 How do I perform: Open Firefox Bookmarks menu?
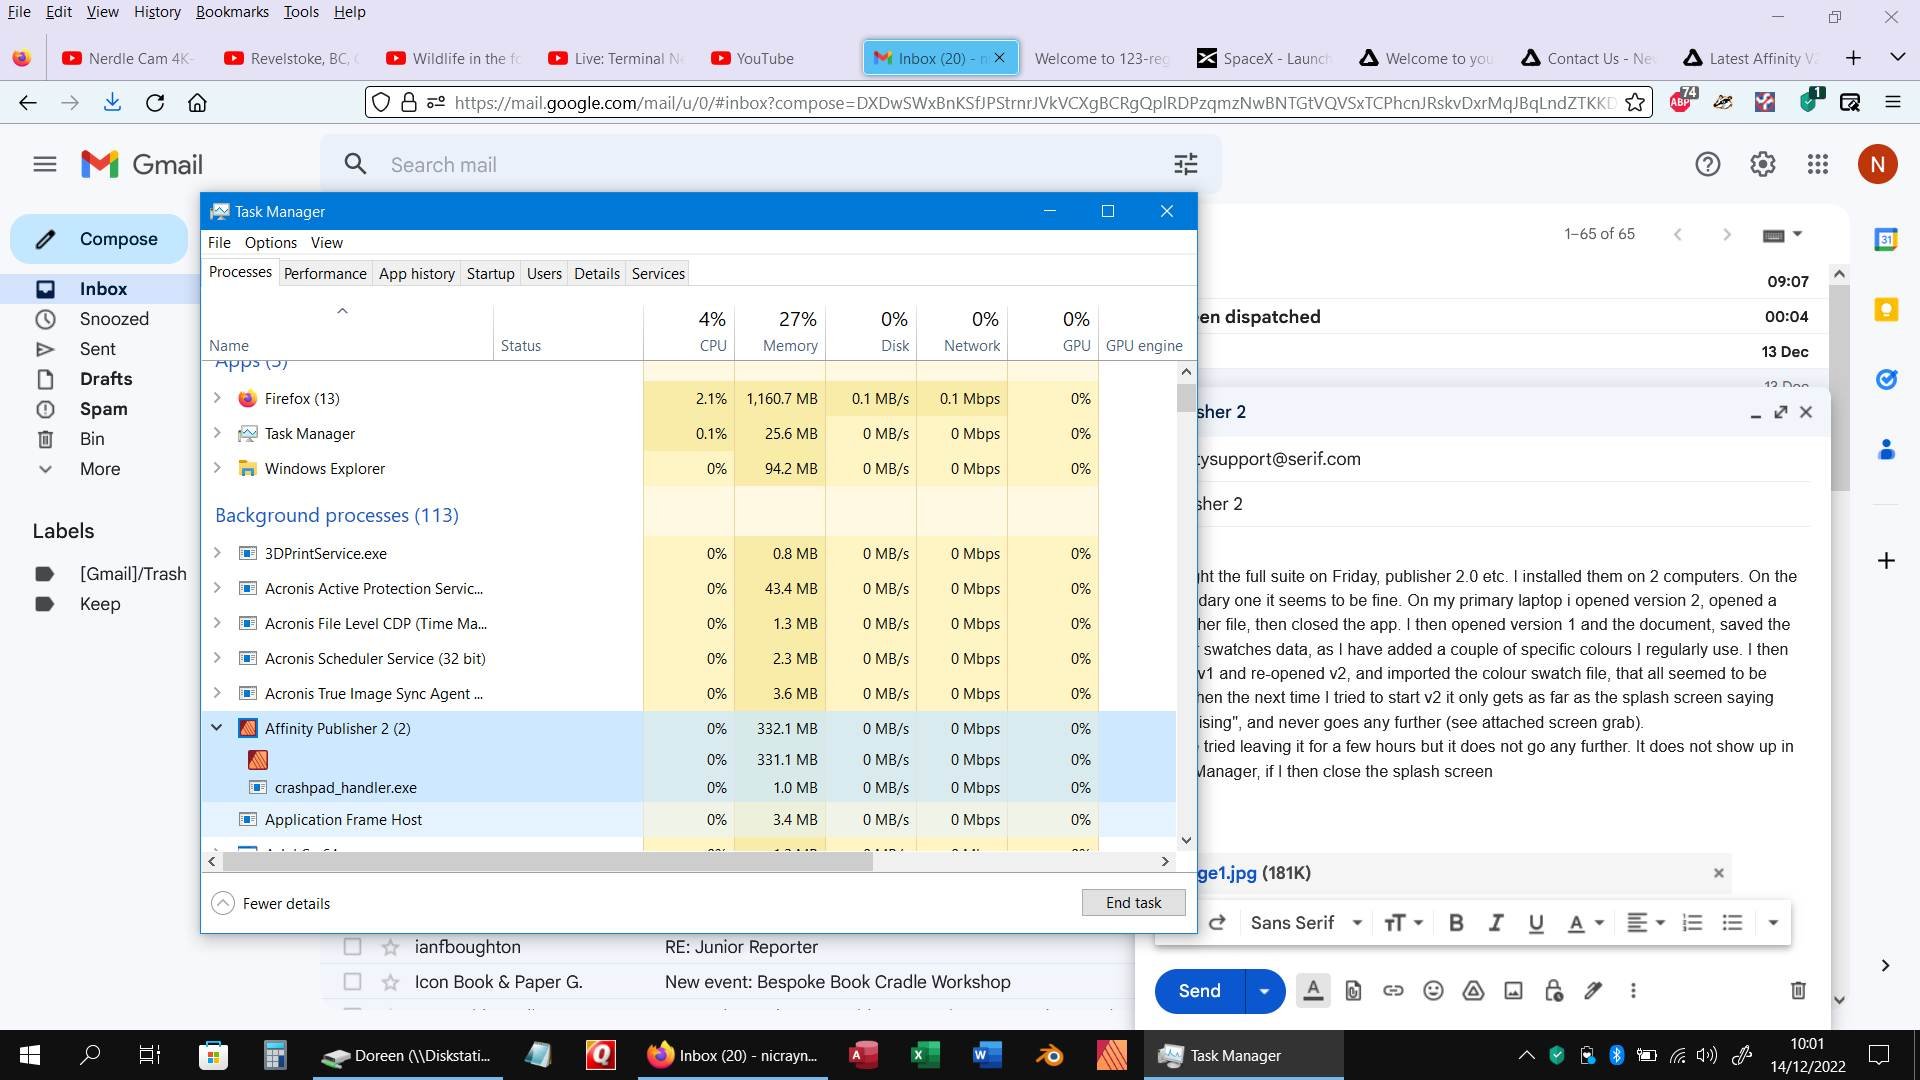pos(232,12)
